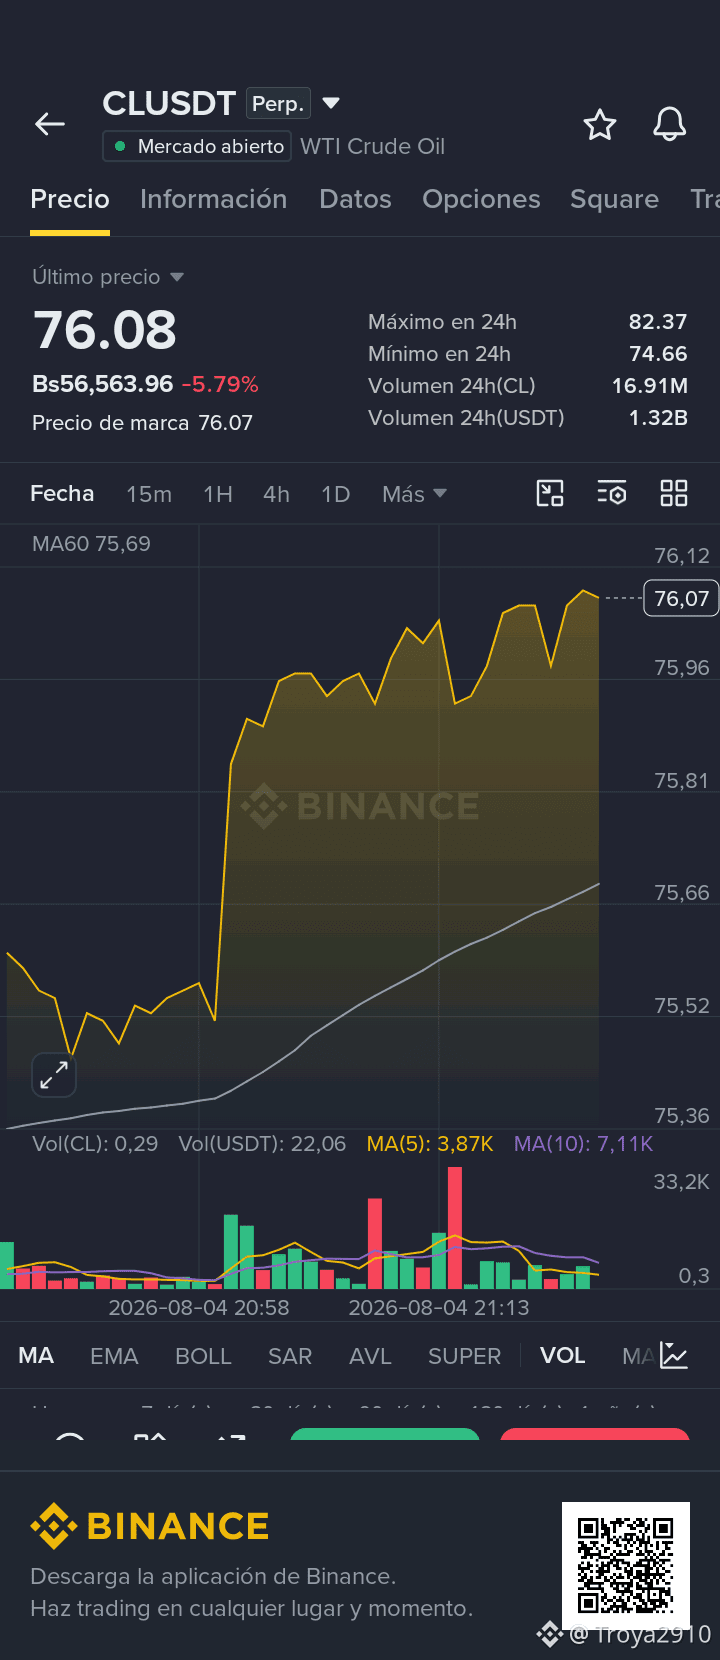Open the chart drawing tools icon

[550, 493]
